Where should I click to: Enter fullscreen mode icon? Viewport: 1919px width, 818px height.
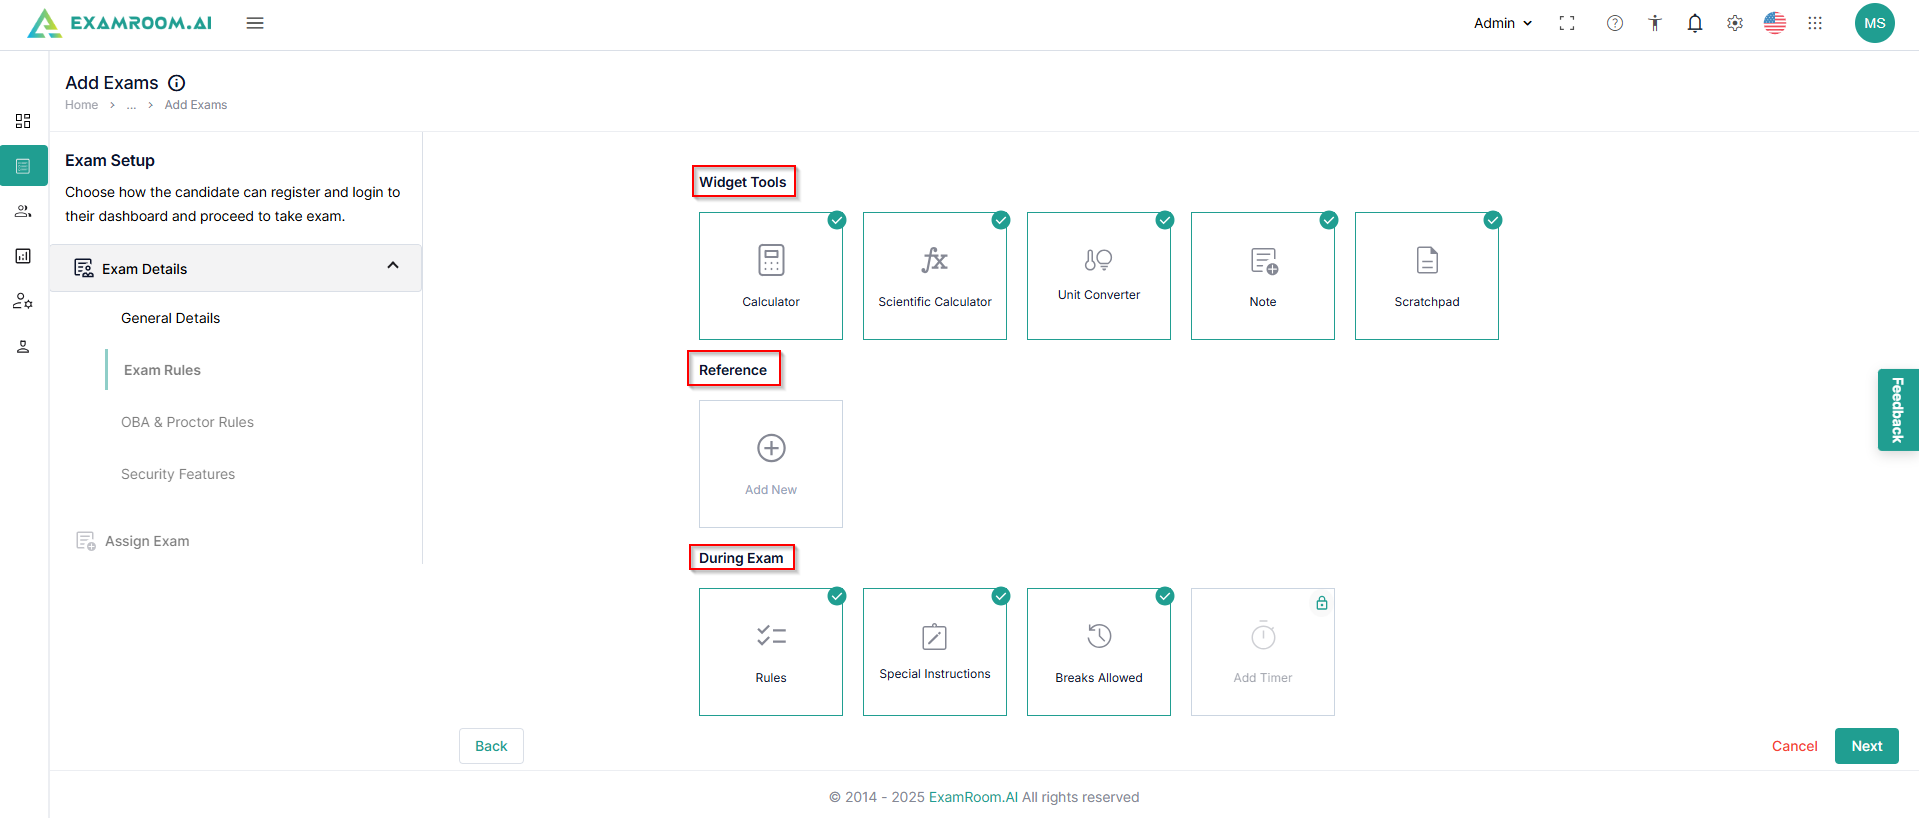[1567, 23]
